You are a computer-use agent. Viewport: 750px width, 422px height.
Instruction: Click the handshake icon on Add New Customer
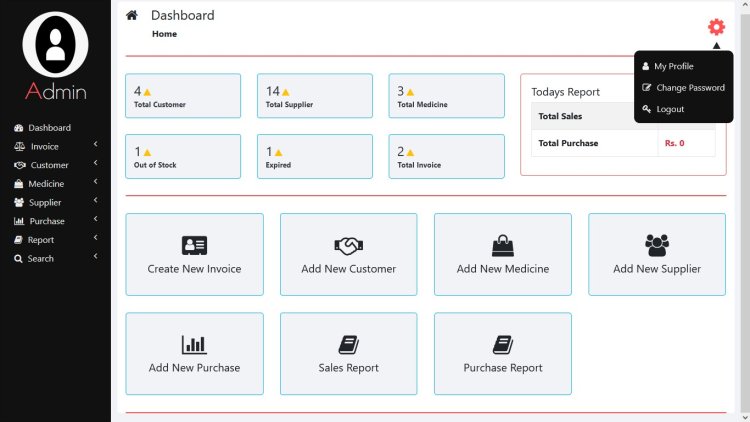coord(348,246)
